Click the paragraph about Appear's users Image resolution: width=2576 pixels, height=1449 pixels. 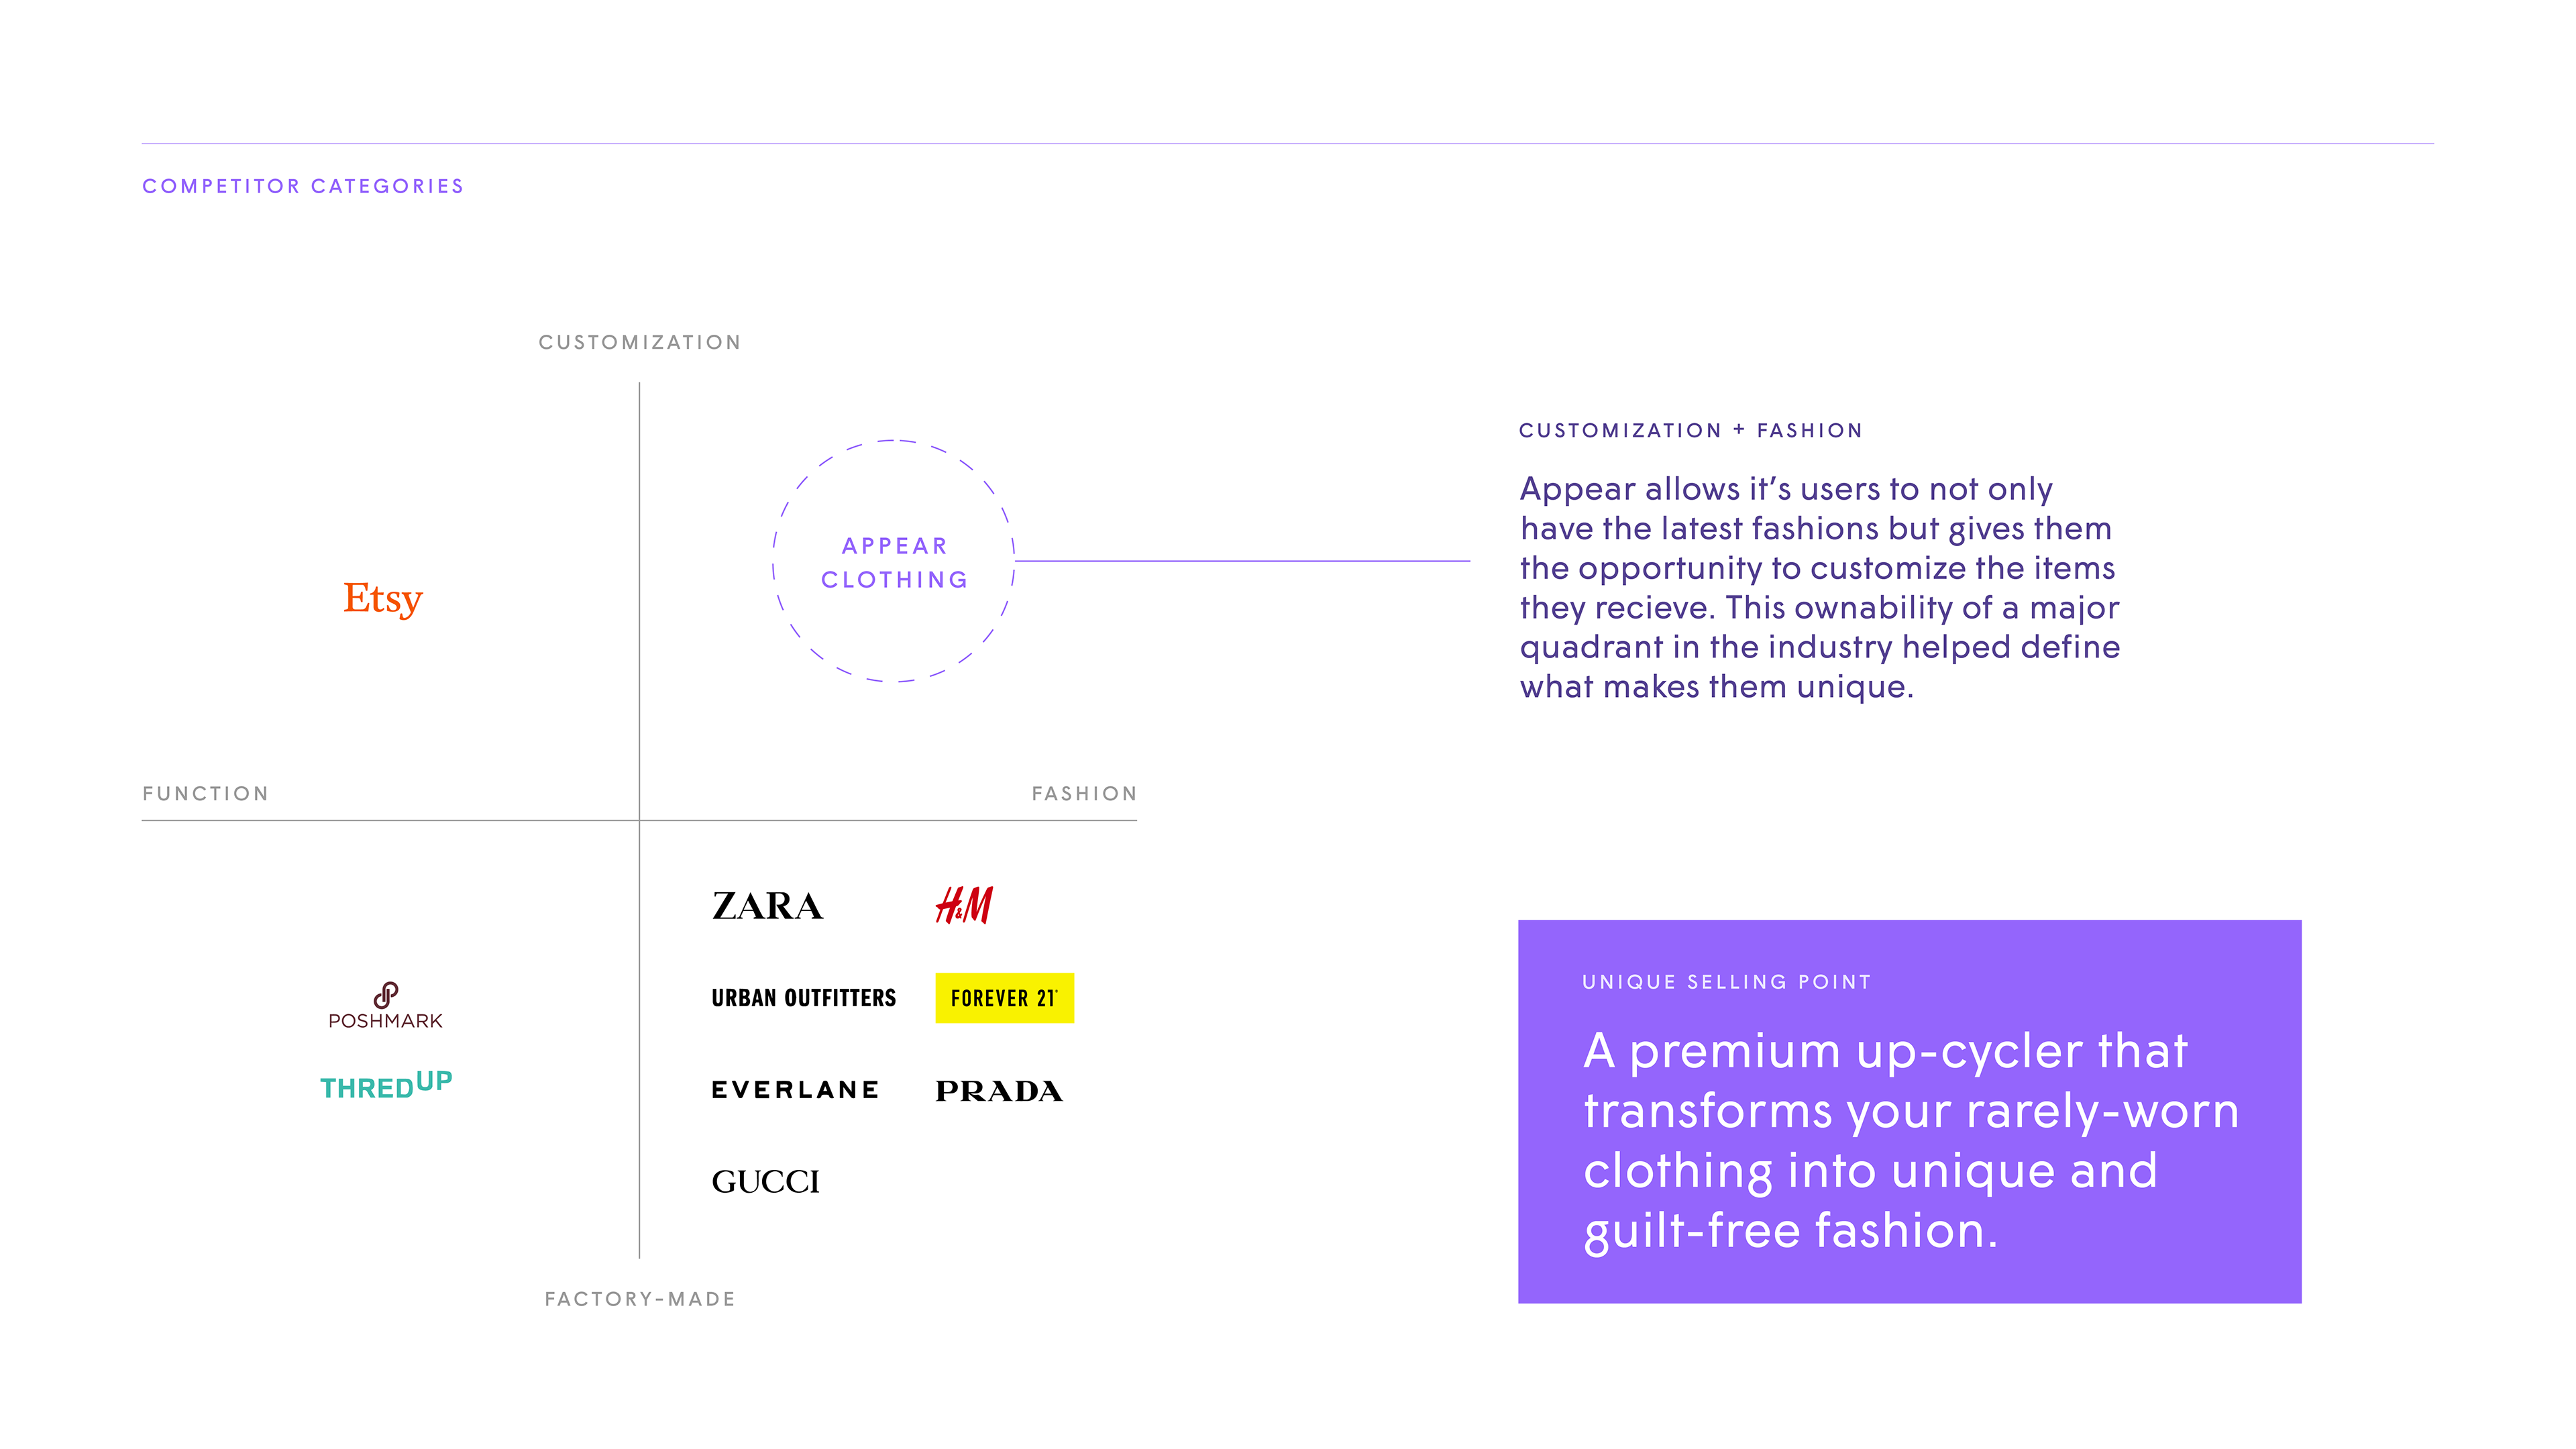click(x=1819, y=588)
